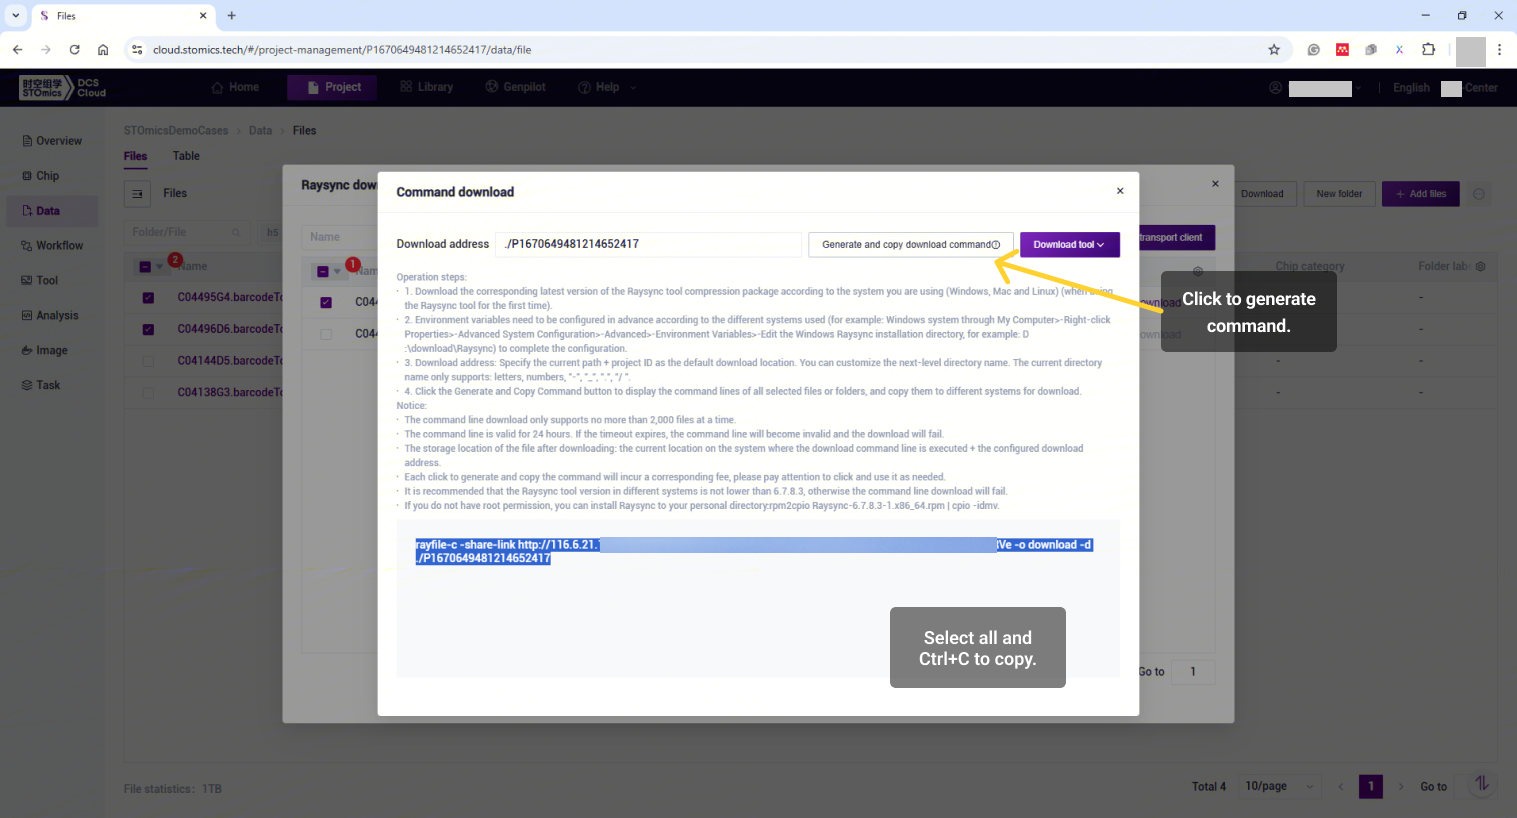The height and width of the screenshot is (818, 1517).
Task: Switch to the Files tab
Action: 135,156
